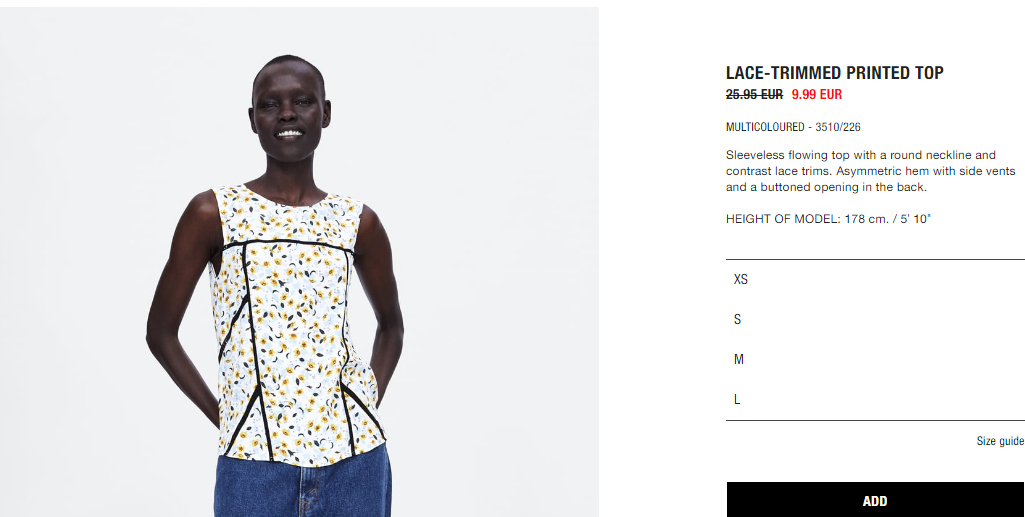Click the black ADD button
The image size is (1025, 517).
[x=875, y=500]
